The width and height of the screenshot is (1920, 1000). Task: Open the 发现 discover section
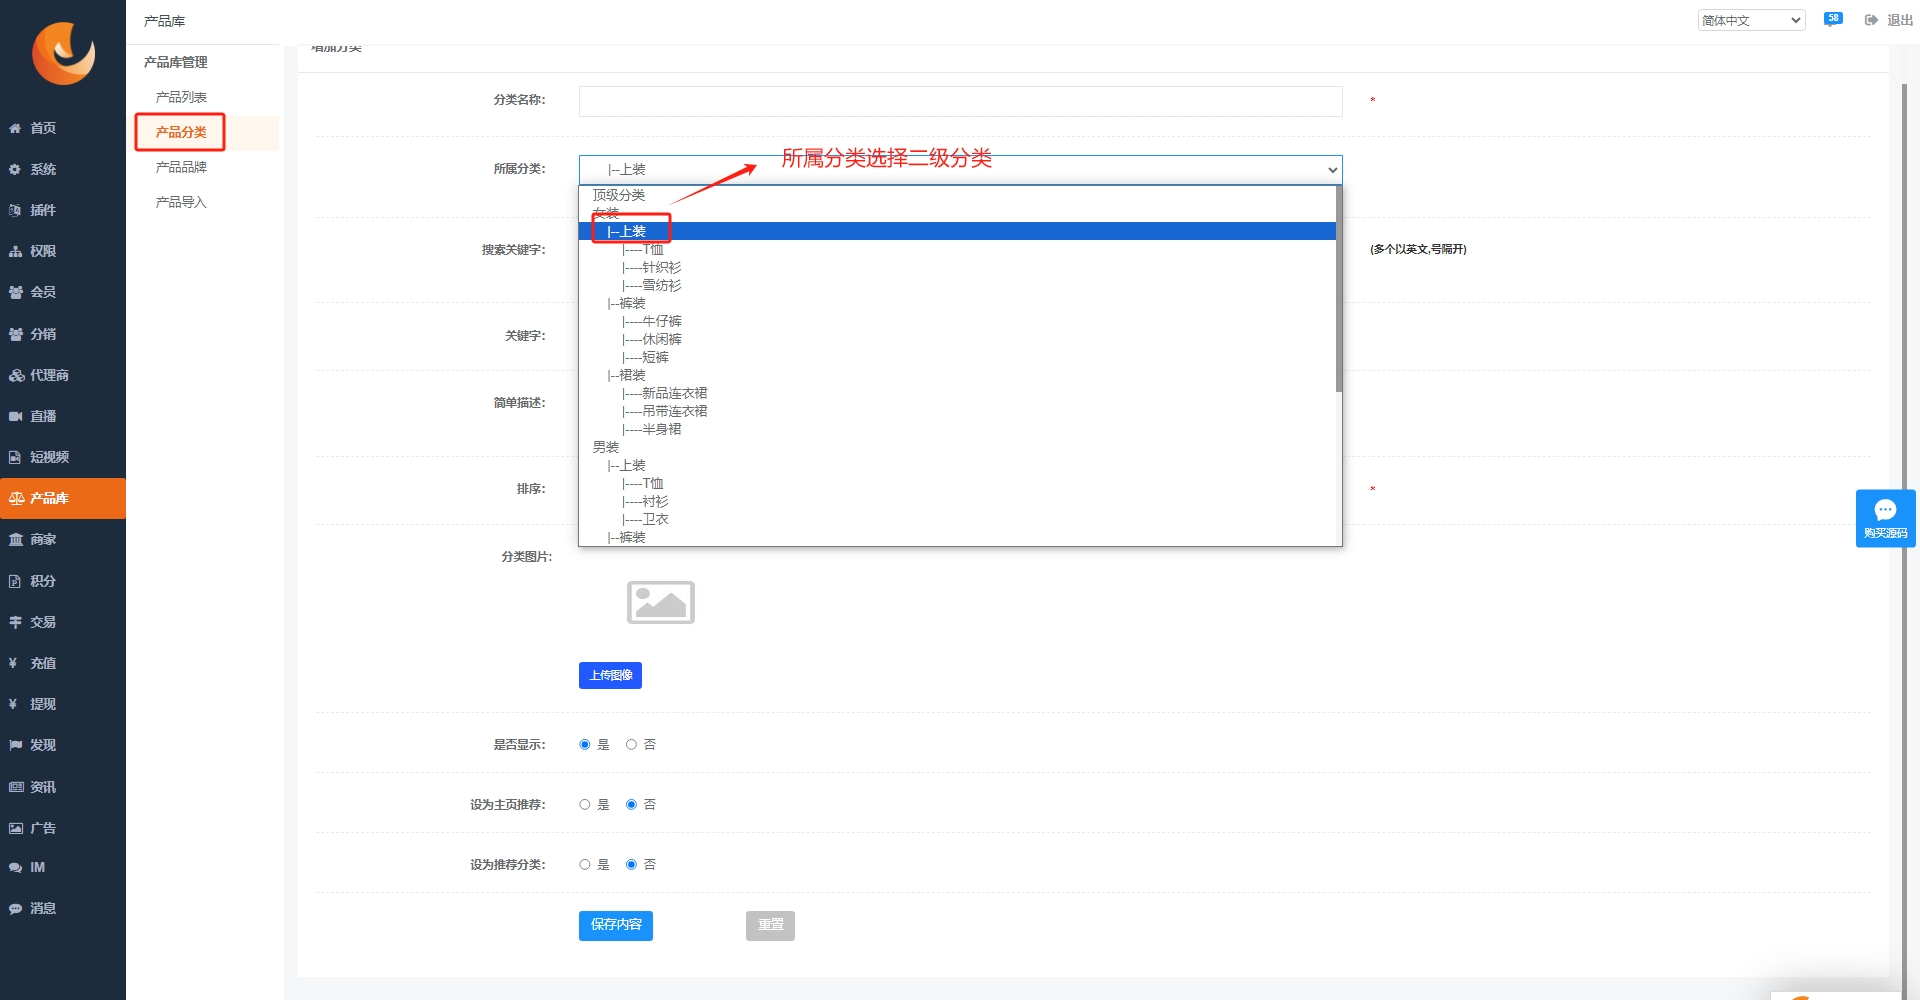pyautogui.click(x=63, y=745)
